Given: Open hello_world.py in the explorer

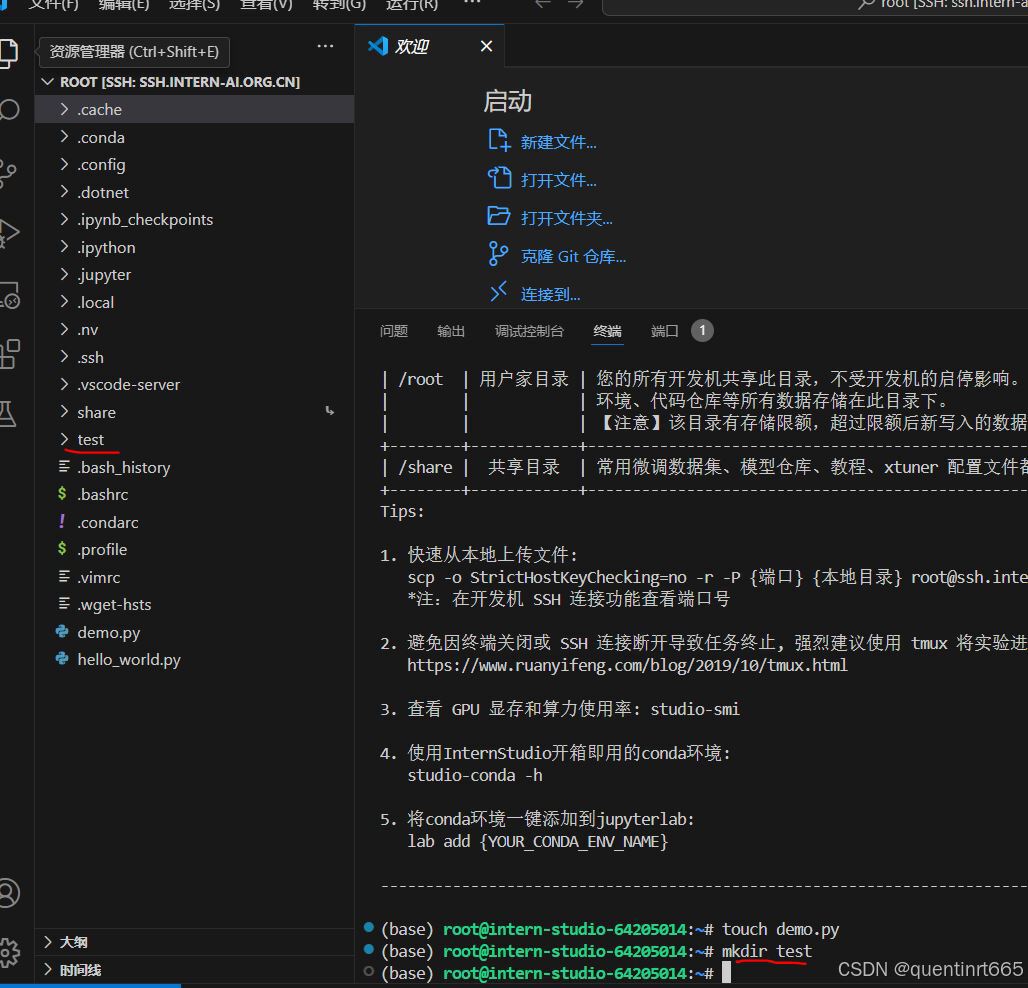Looking at the screenshot, I should [194, 660].
